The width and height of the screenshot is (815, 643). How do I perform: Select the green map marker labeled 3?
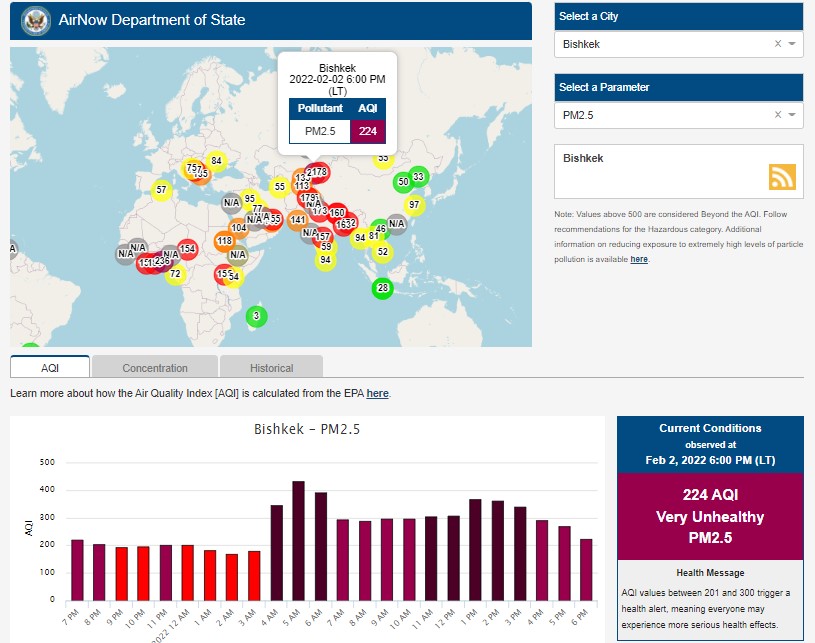(256, 316)
